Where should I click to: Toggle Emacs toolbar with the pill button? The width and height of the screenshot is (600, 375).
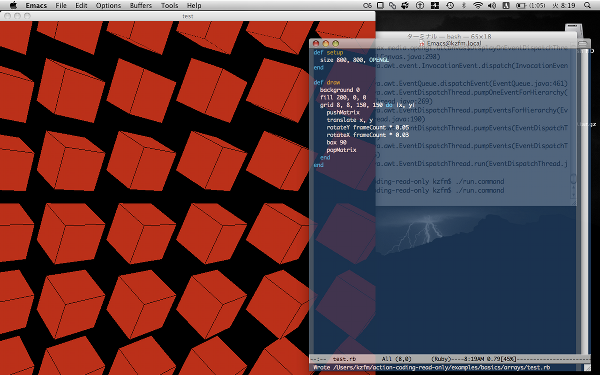[582, 43]
